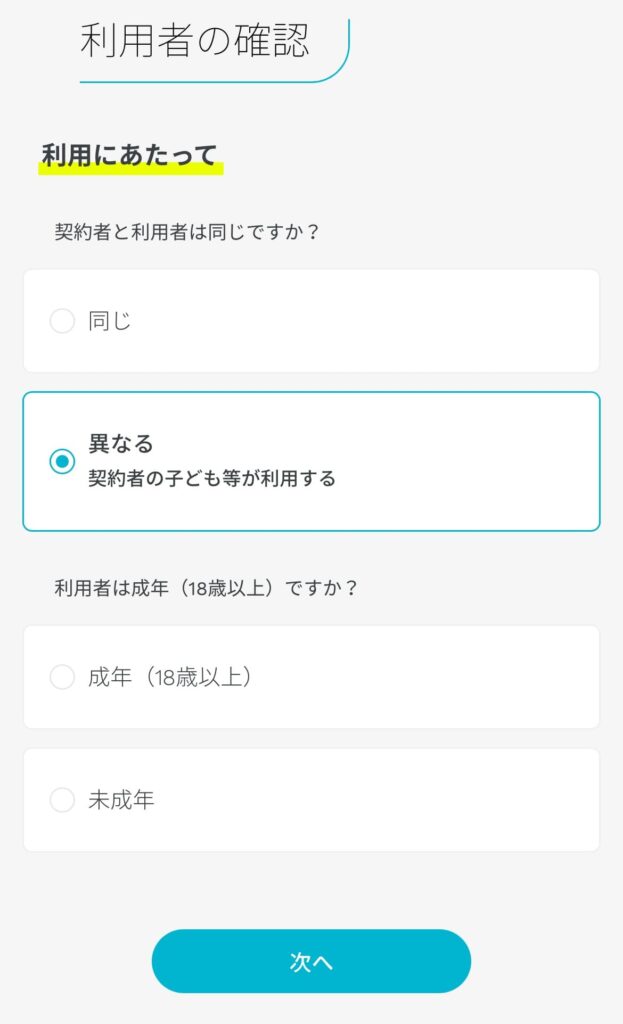
Task: Click the unfilled radio circle beside 同じ
Action: tap(62, 321)
